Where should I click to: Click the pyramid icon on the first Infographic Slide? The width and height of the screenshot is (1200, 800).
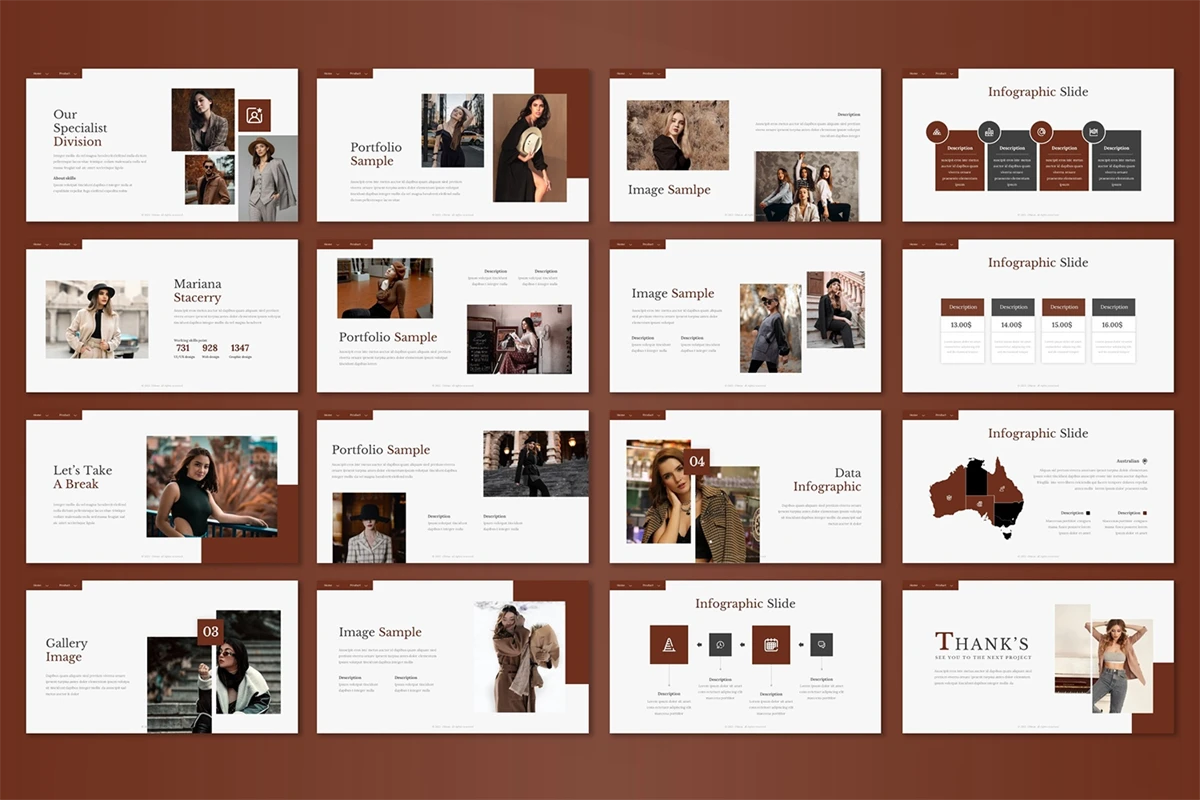pos(937,131)
